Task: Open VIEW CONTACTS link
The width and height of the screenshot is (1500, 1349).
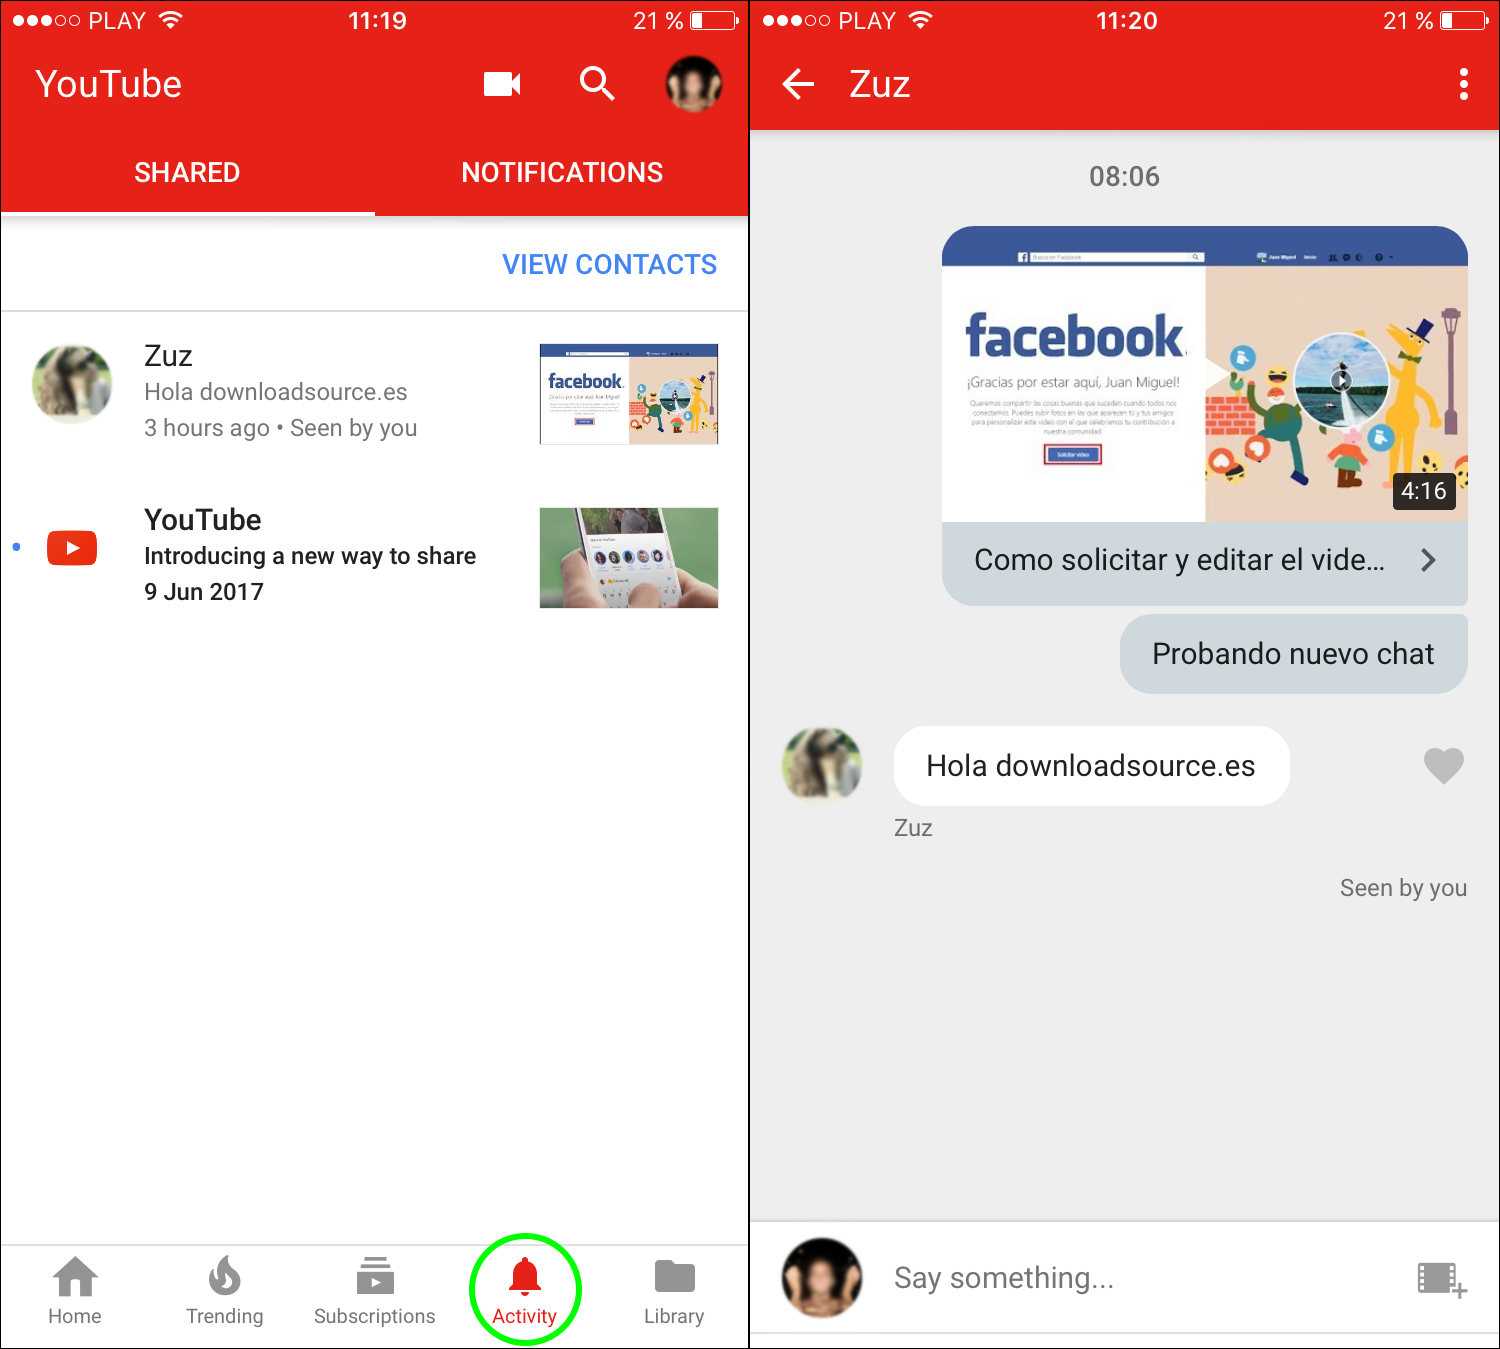Action: pos(609,264)
